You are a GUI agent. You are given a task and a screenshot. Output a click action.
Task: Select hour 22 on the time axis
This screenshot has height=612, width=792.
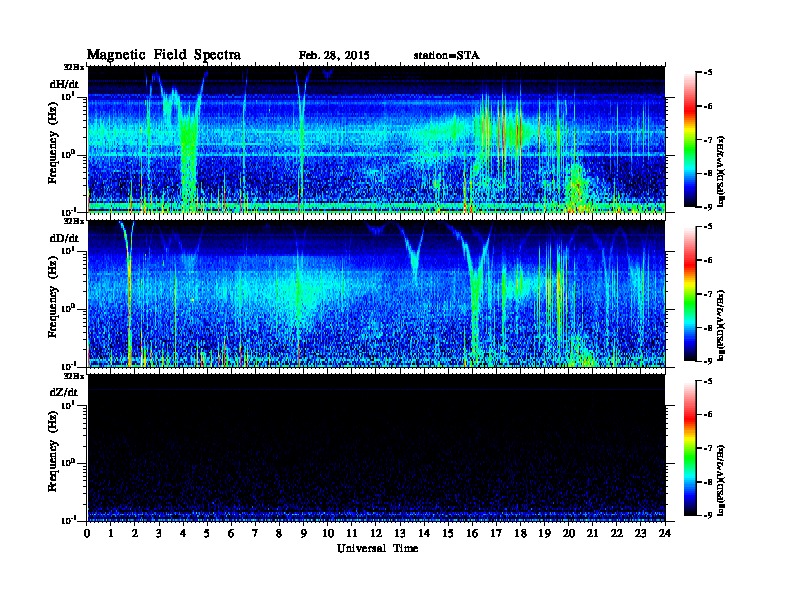[x=617, y=534]
